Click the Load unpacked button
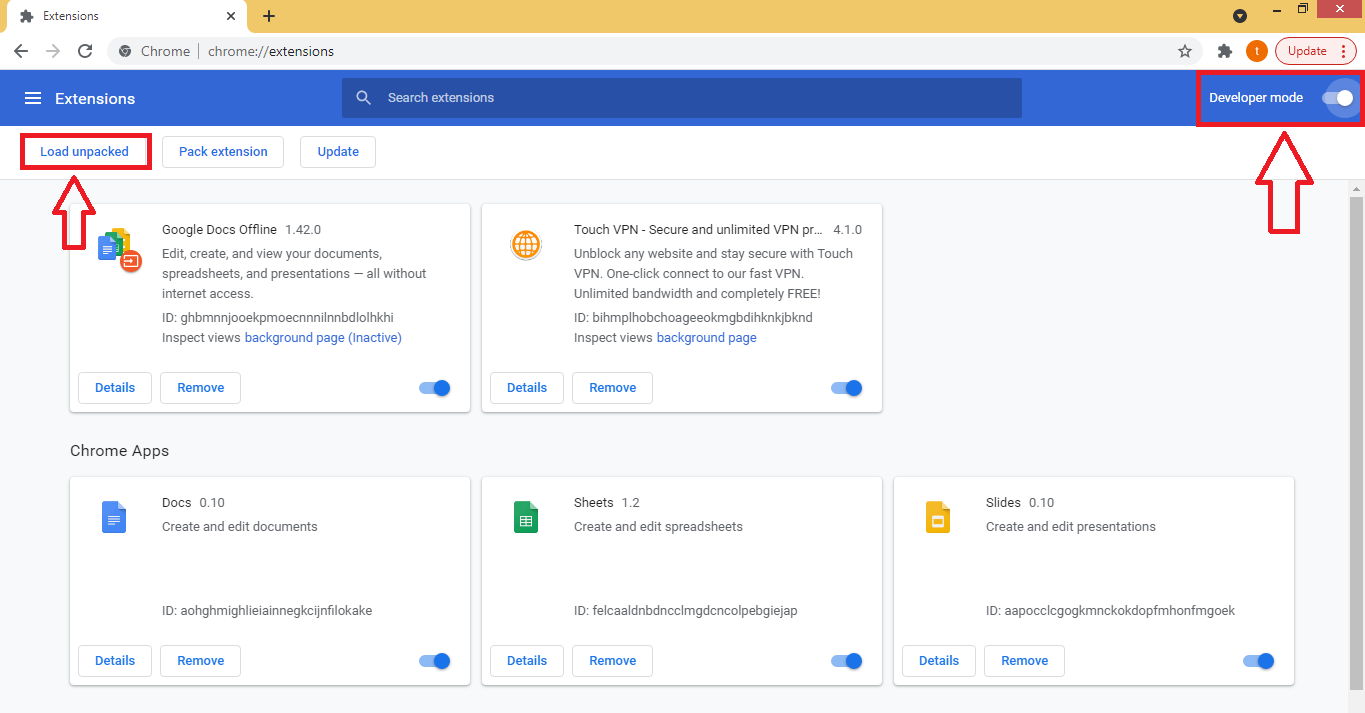Image resolution: width=1365 pixels, height=713 pixels. click(85, 152)
